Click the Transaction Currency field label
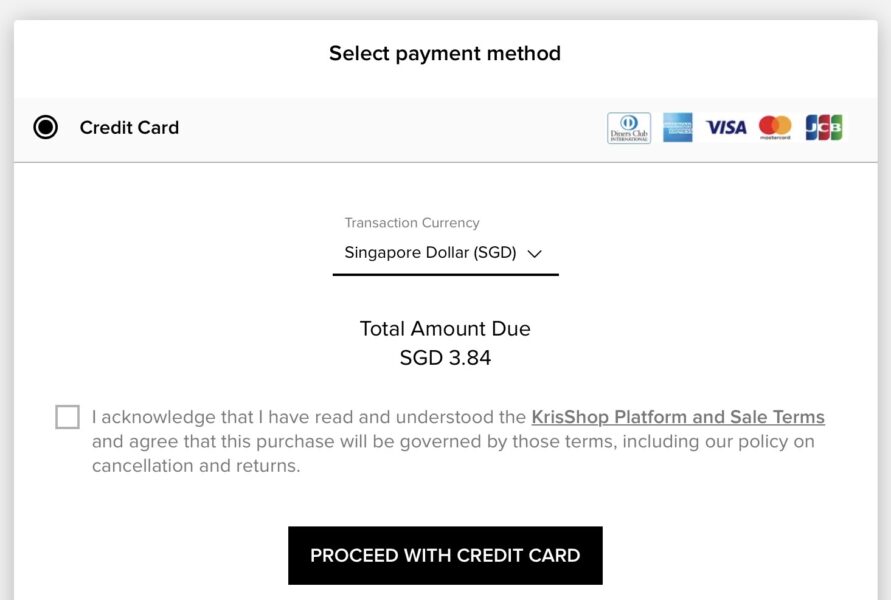Image resolution: width=891 pixels, height=600 pixels. coord(412,223)
